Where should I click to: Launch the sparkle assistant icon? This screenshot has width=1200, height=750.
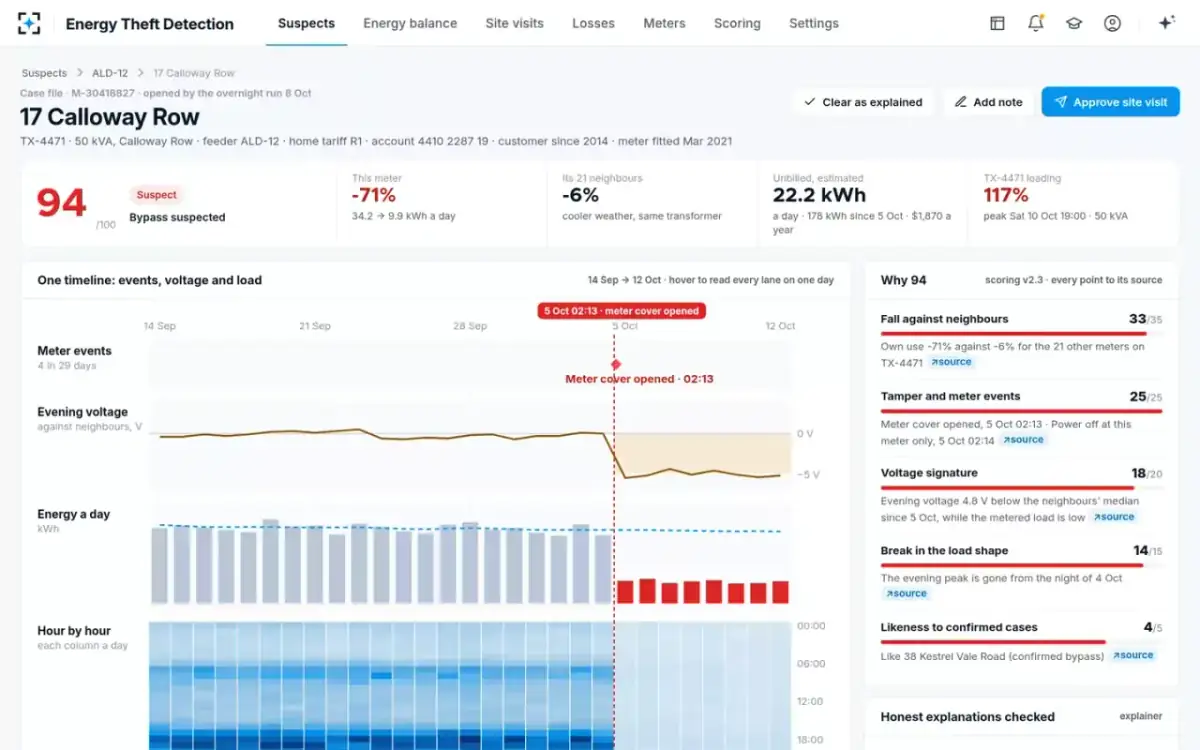[x=1166, y=23]
